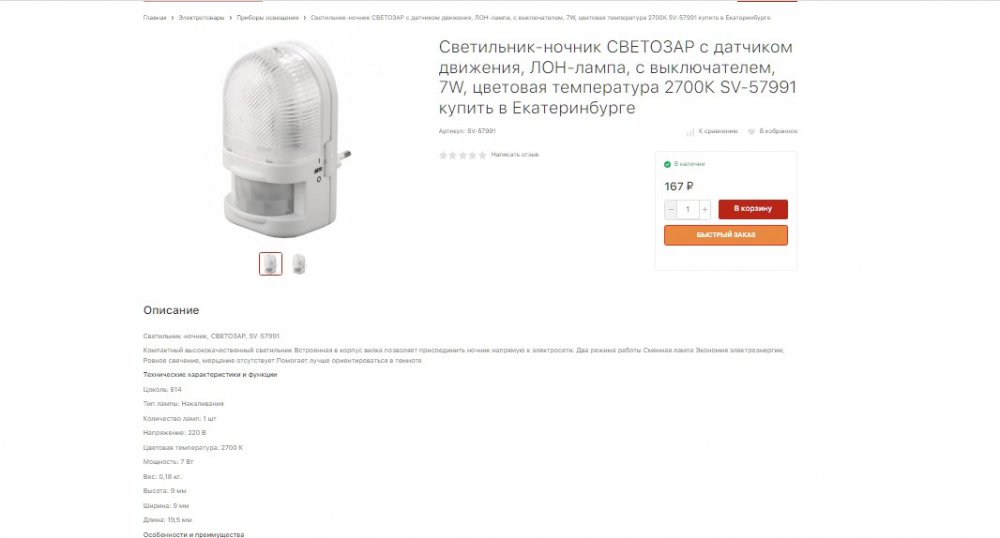
Task: Click the К сравнению link text
Action: (718, 131)
